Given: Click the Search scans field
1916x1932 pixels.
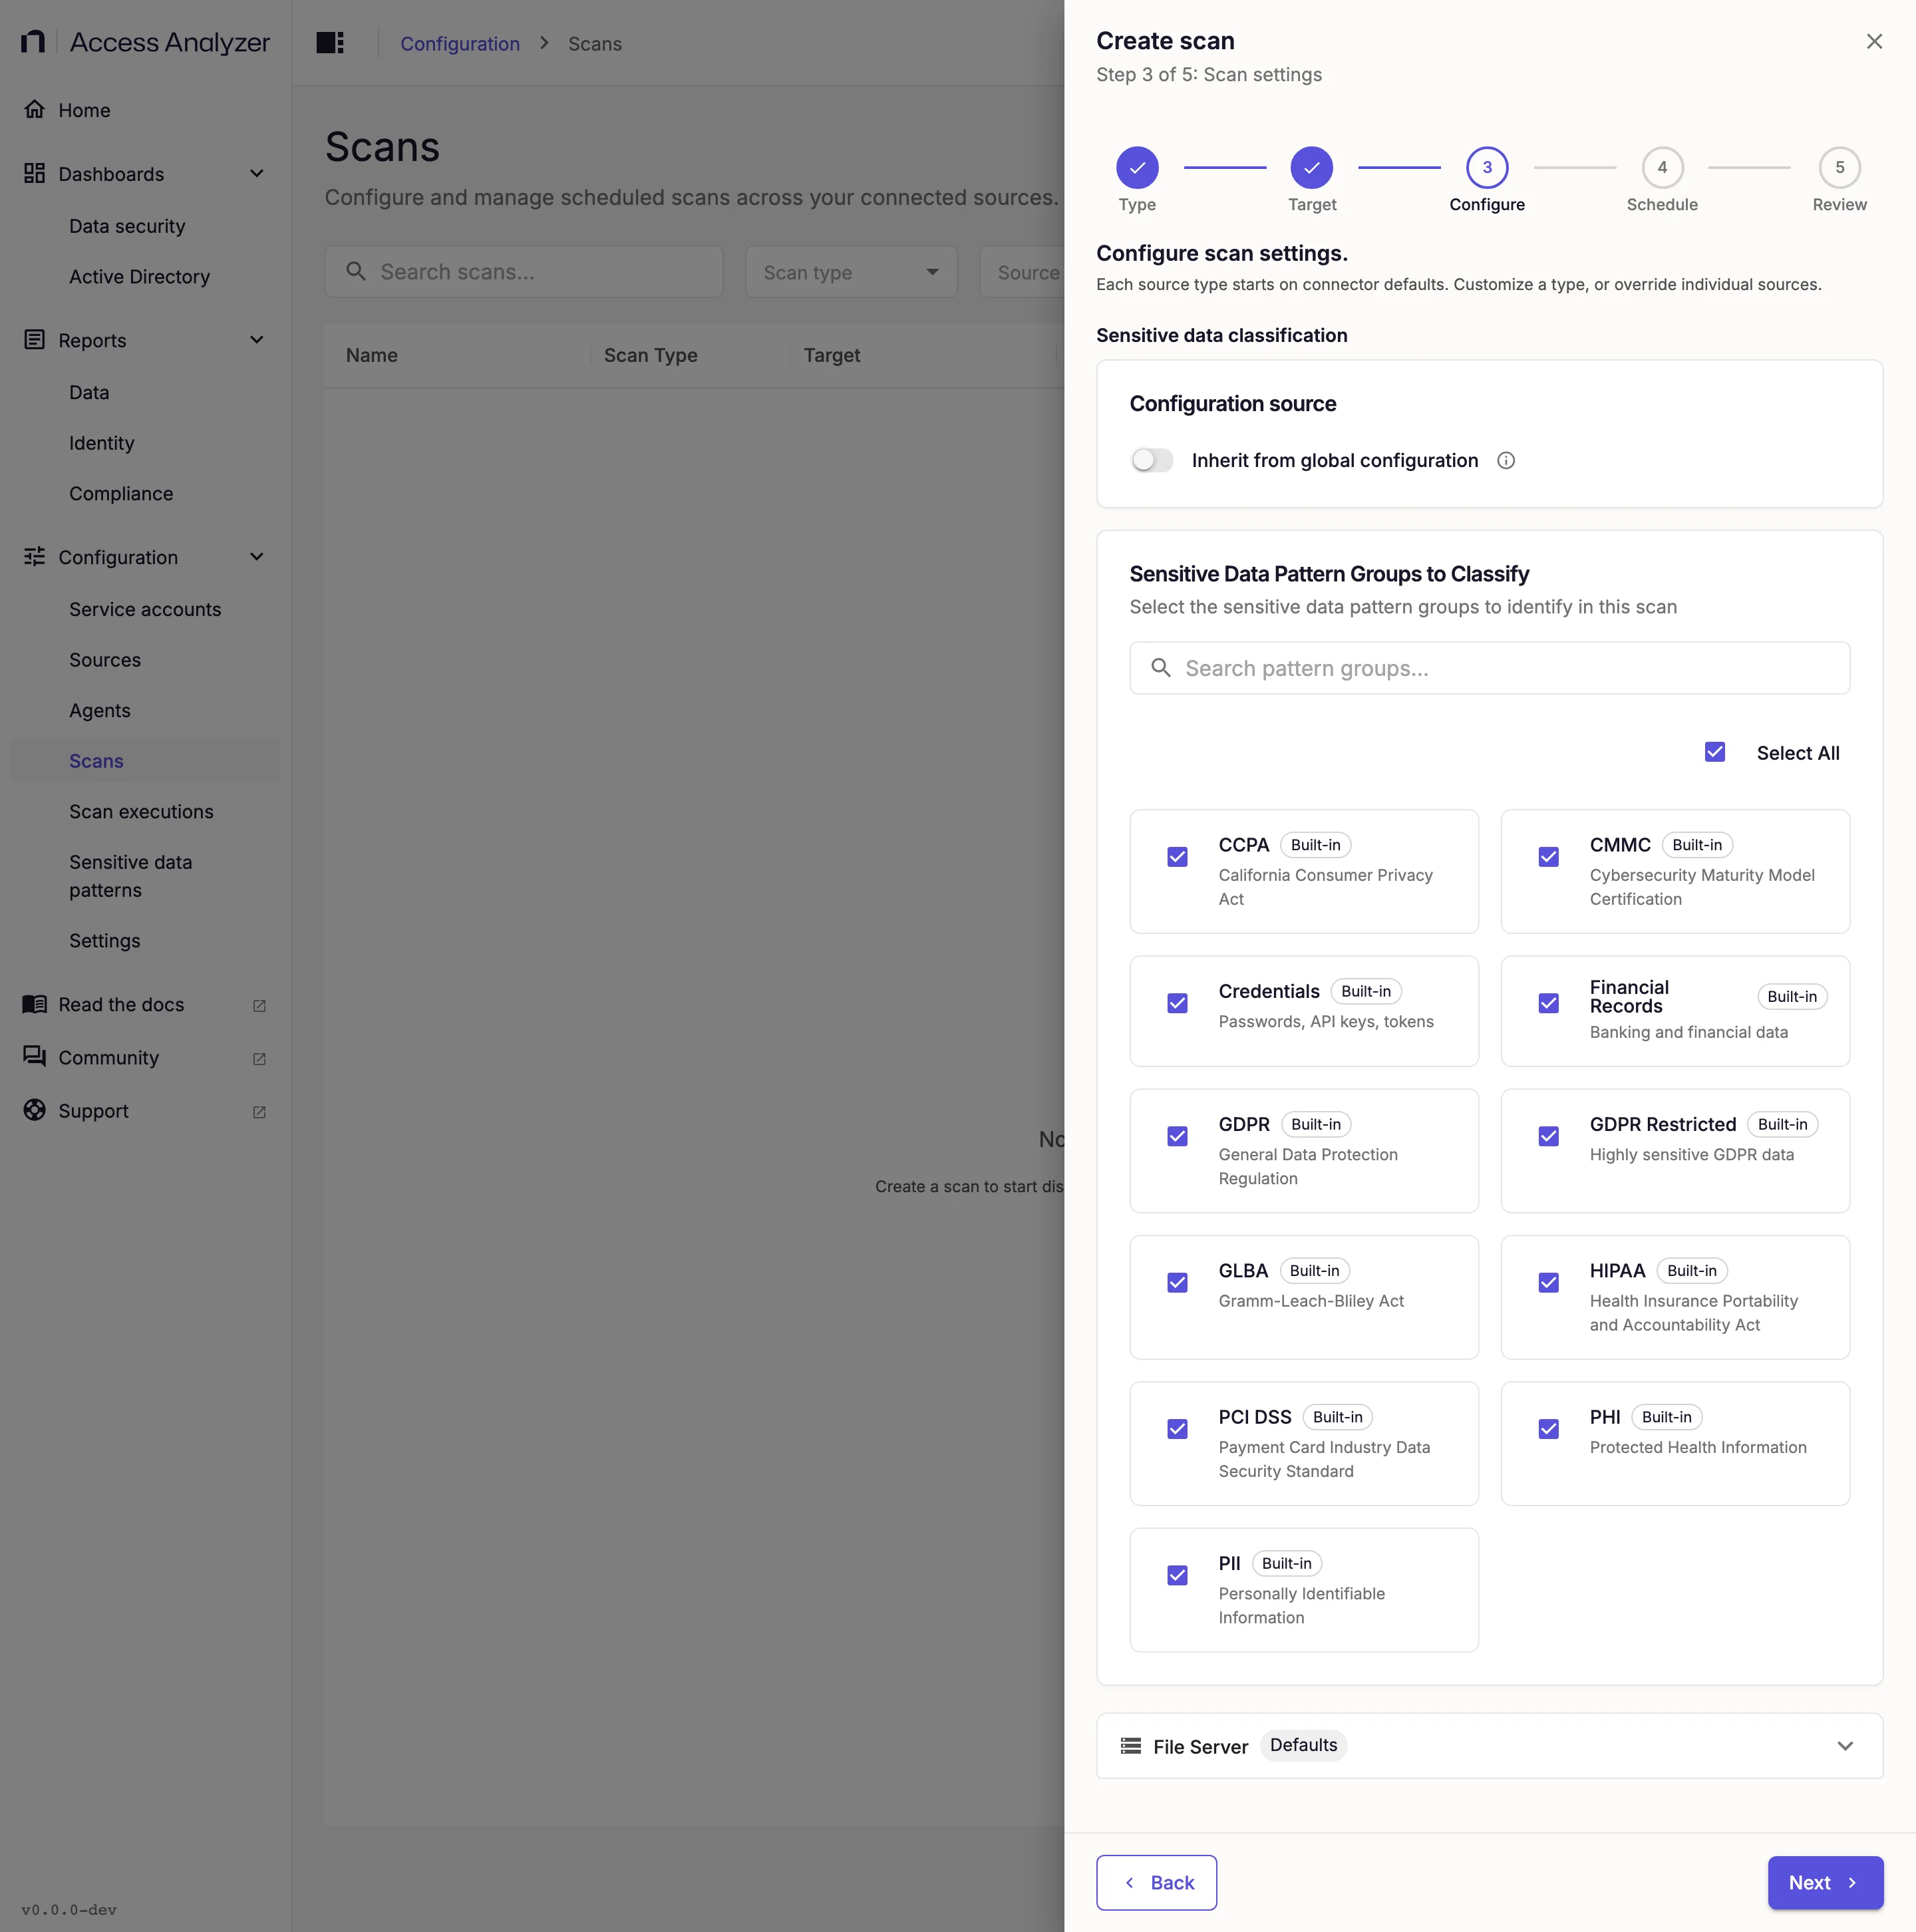Looking at the screenshot, I should 524,272.
